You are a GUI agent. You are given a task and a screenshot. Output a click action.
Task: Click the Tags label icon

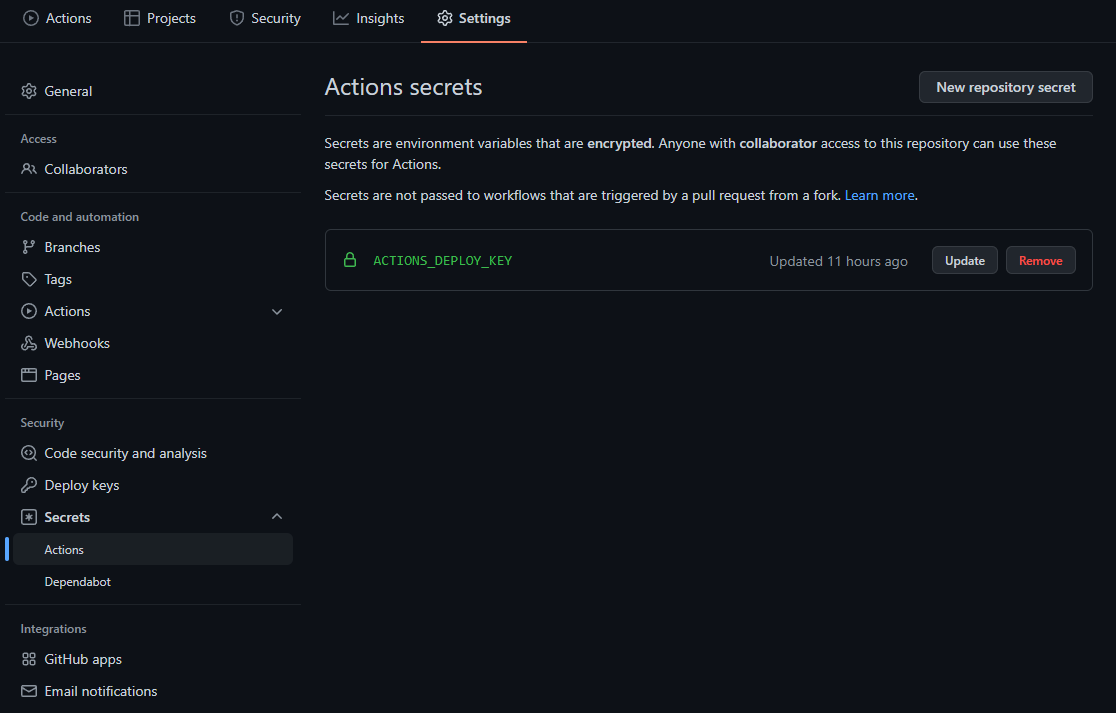29,279
